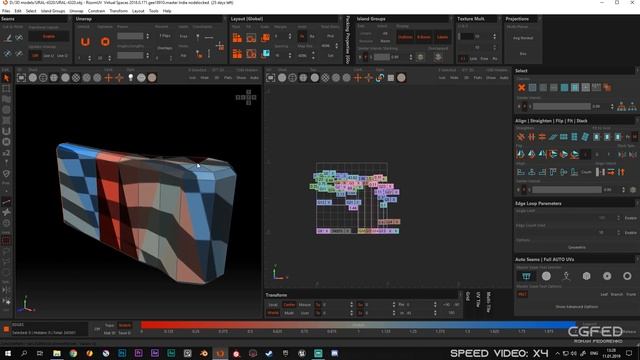This screenshot has height=360, width=640.
Task: Click the Unfold U icon in Unwrap panel
Action: click(85, 42)
